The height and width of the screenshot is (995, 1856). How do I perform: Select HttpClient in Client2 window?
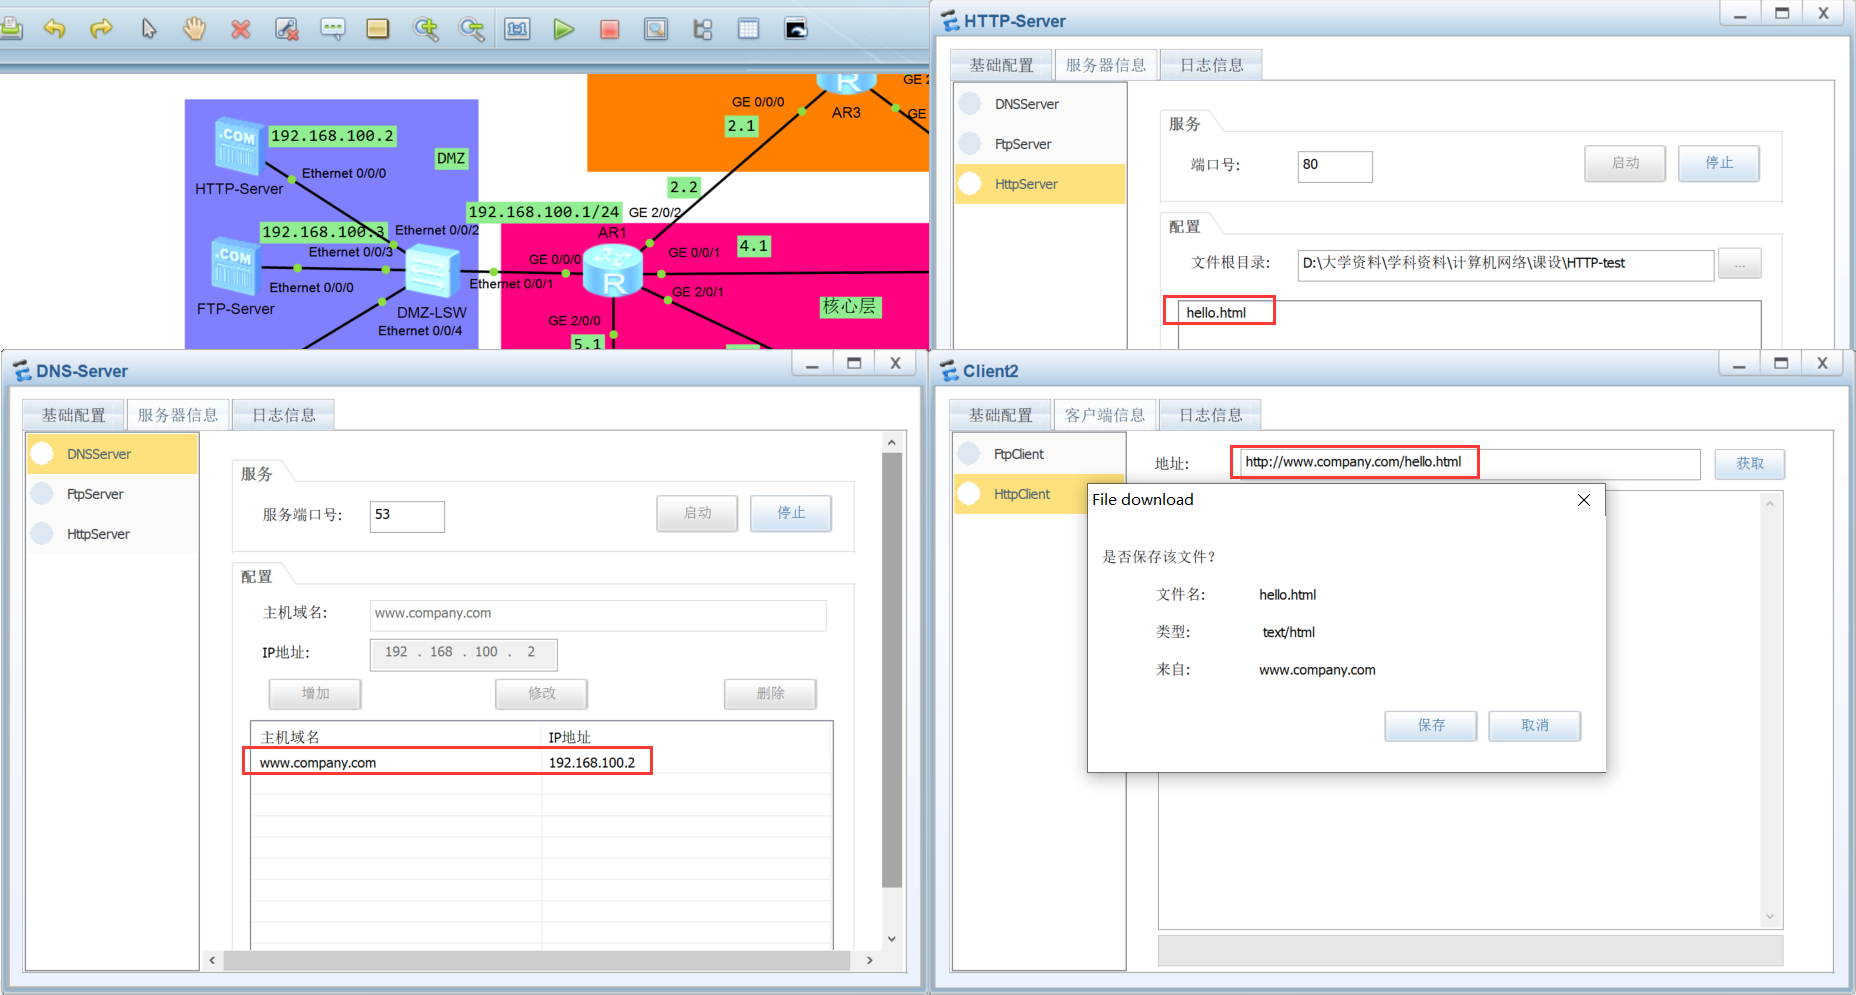point(1022,494)
